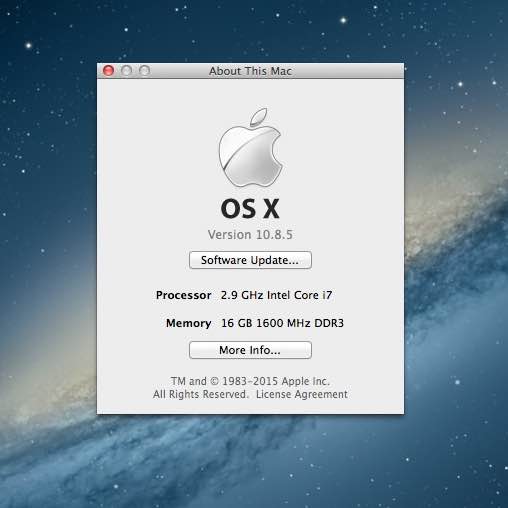Select the '2.9 GHz Intel Core i7' text
This screenshot has height=508, width=508.
coord(276,295)
